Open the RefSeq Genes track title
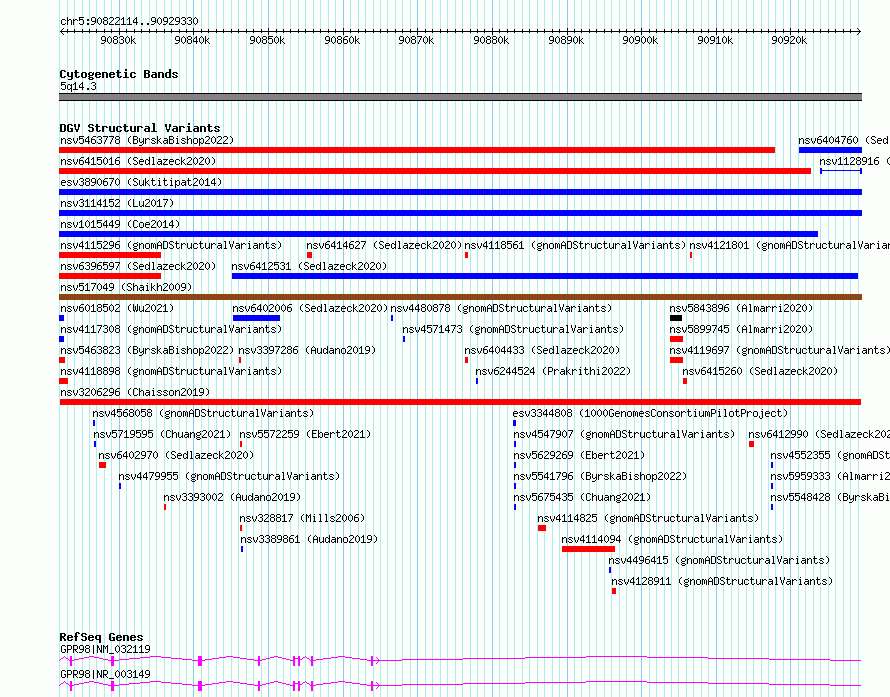 pos(101,637)
